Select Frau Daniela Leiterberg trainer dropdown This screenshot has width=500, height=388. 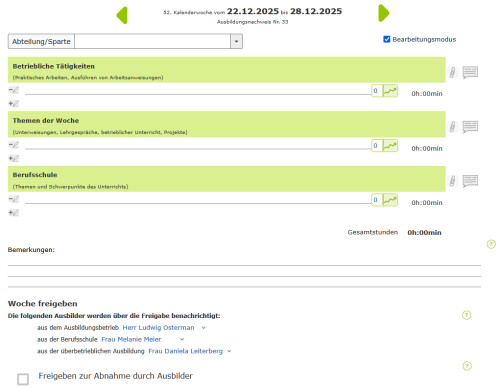pyautogui.click(x=190, y=351)
